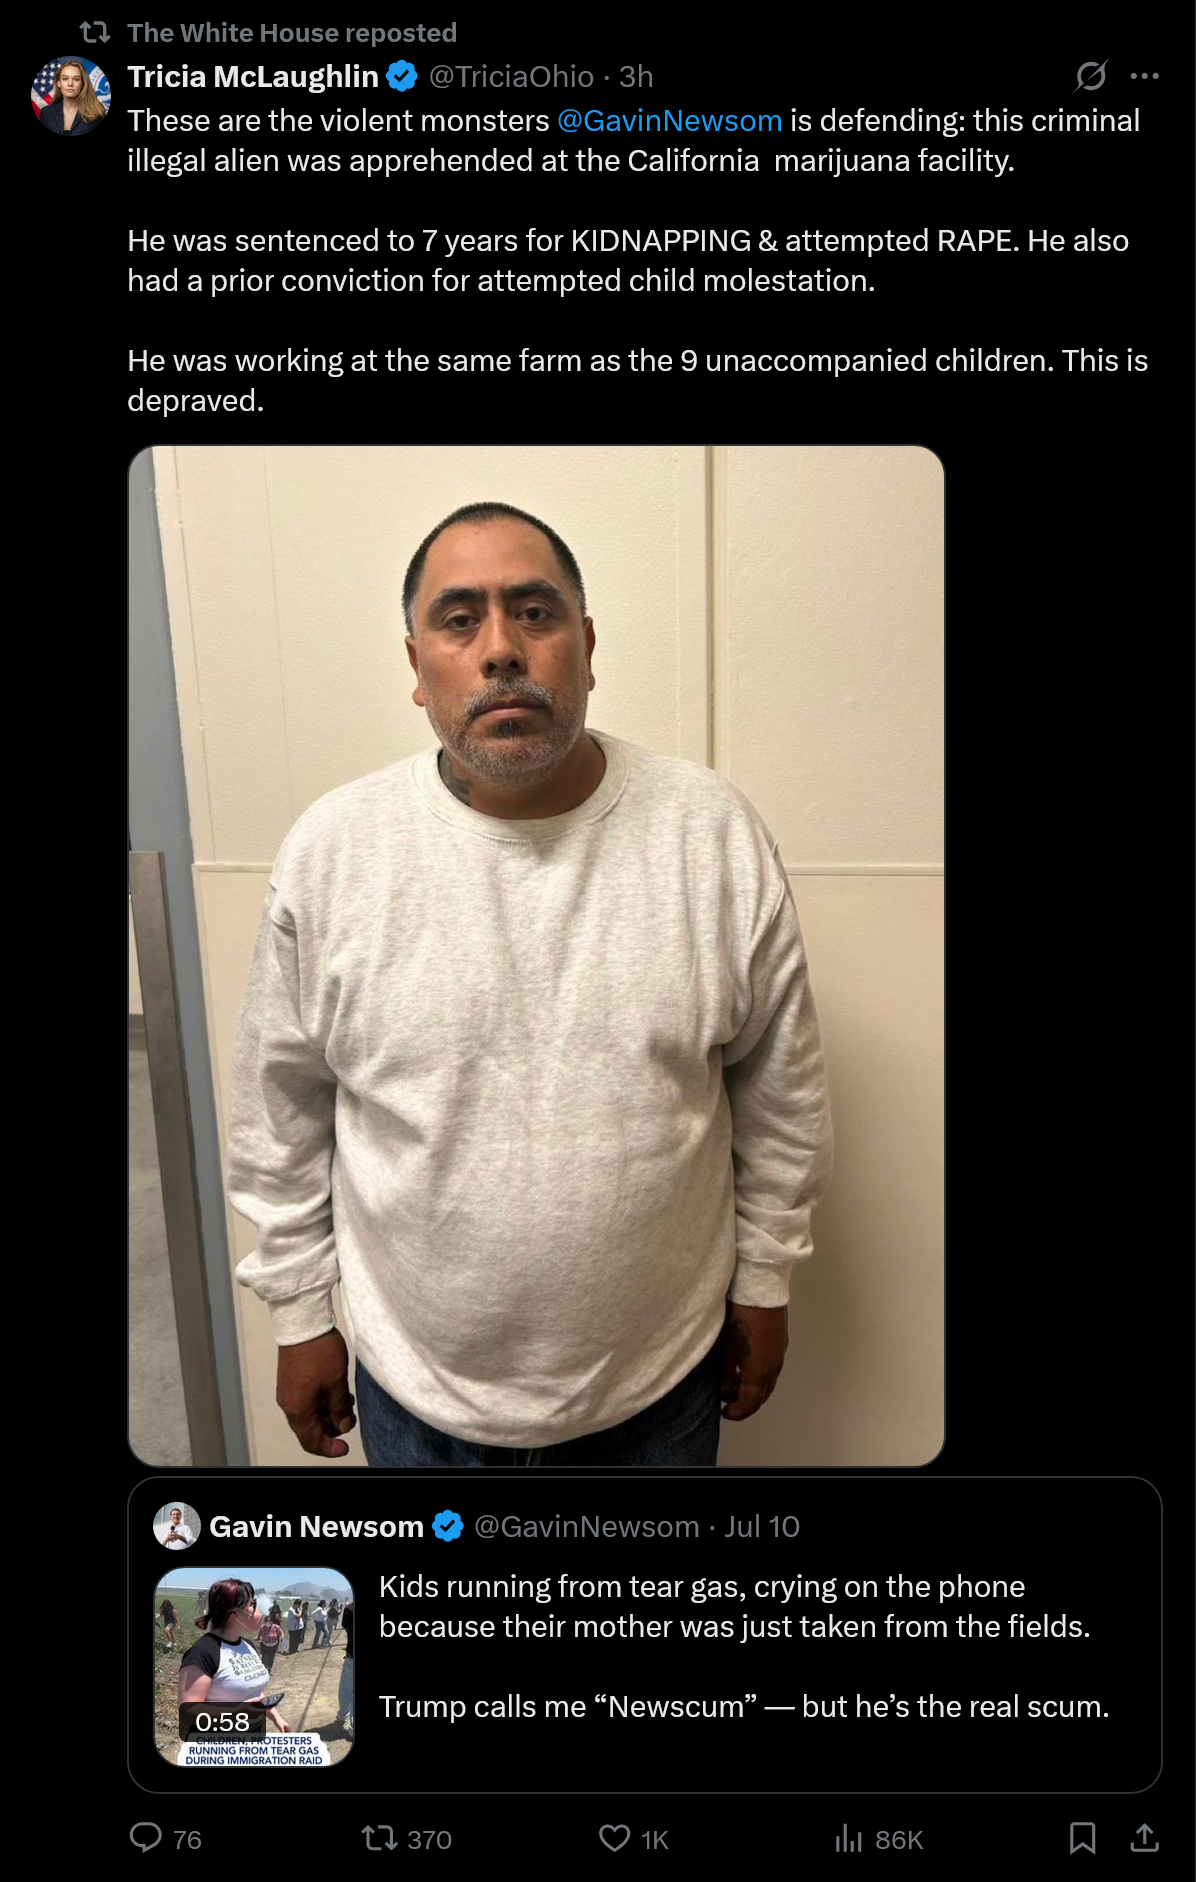Open quoted tweet text about tear gas
Viewport: 1196px width, 1882px height.
tap(744, 1646)
